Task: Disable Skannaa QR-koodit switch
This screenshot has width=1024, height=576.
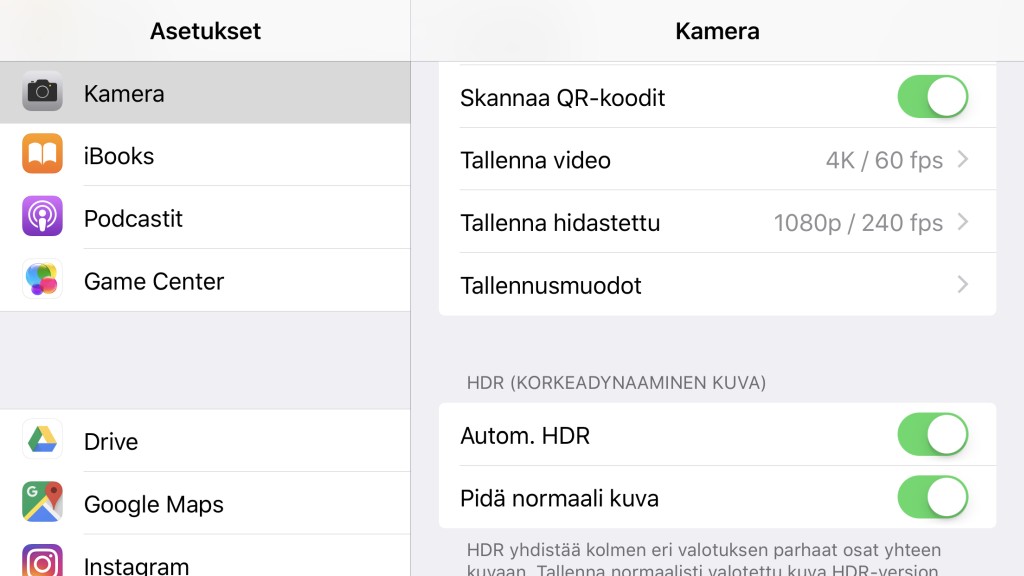Action: coord(933,97)
